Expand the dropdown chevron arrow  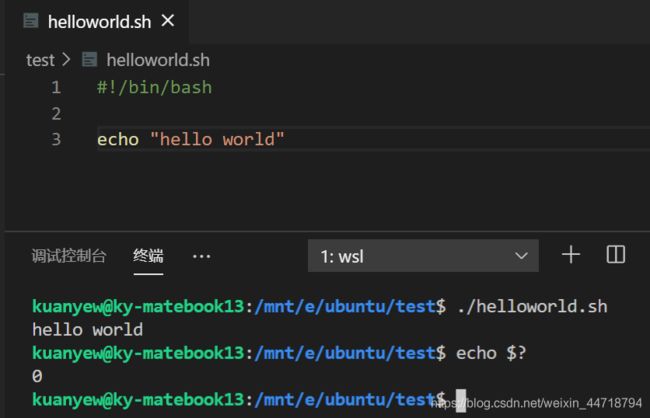[x=521, y=255]
